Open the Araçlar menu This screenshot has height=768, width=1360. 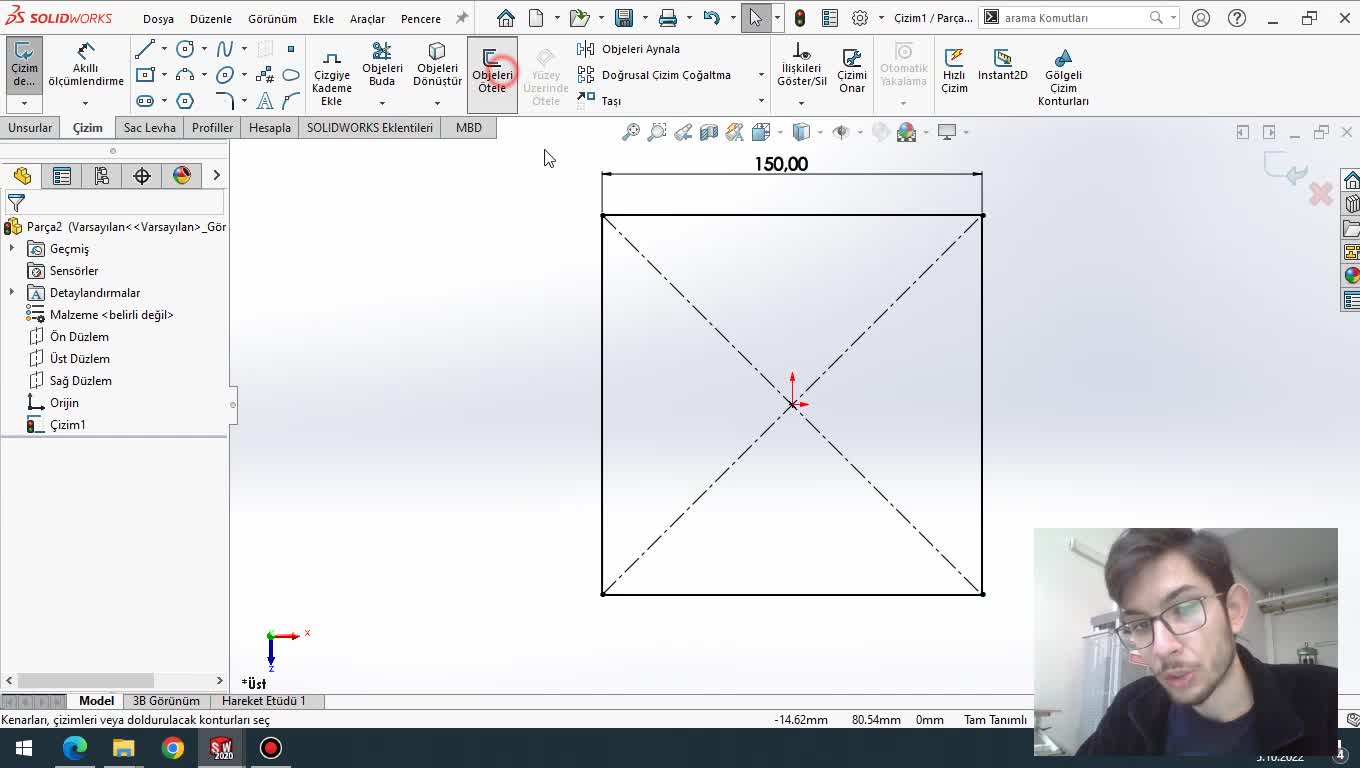pos(367,19)
